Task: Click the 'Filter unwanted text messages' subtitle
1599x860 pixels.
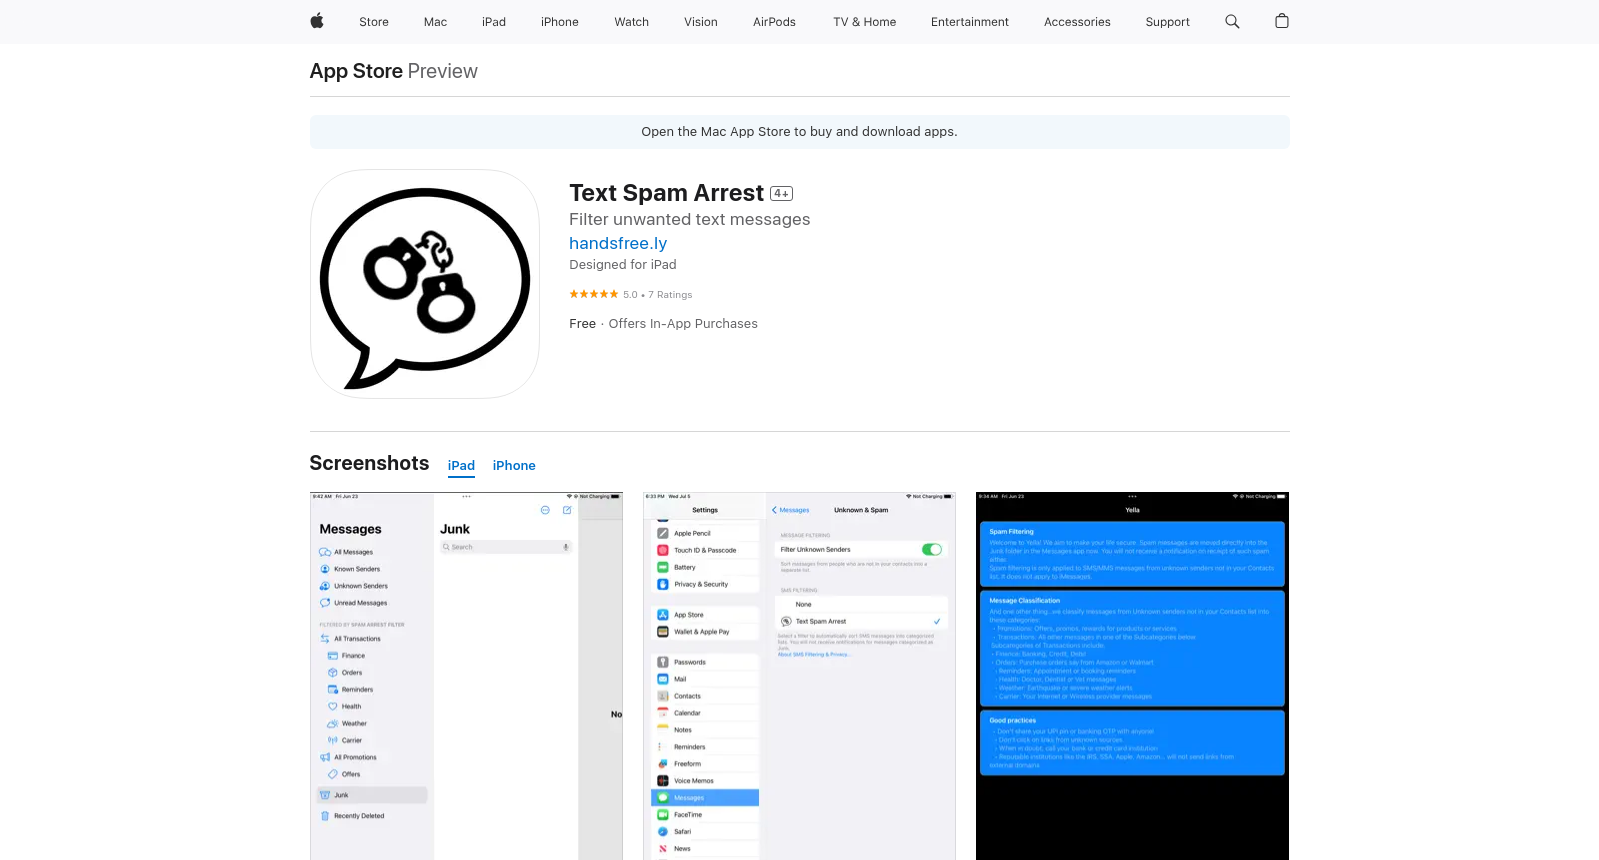Action: 690,220
